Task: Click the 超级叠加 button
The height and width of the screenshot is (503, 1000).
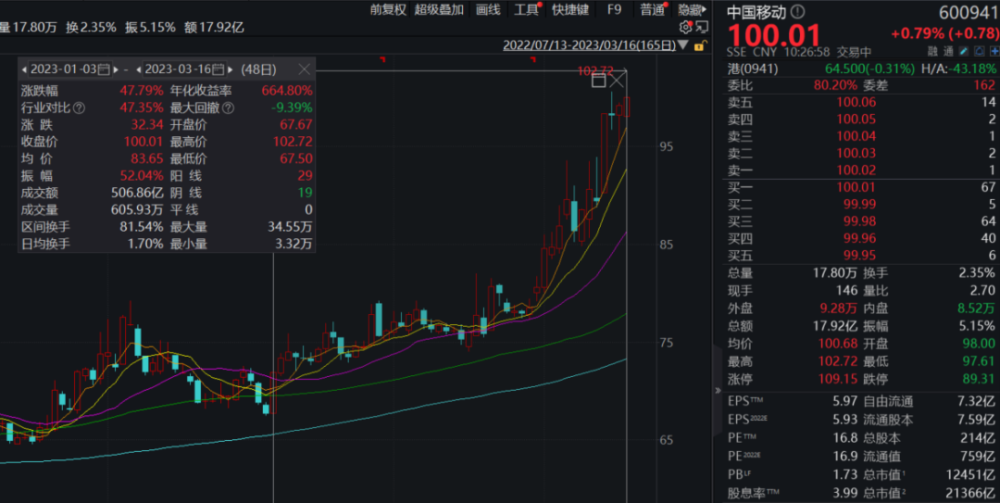Action: pyautogui.click(x=439, y=10)
